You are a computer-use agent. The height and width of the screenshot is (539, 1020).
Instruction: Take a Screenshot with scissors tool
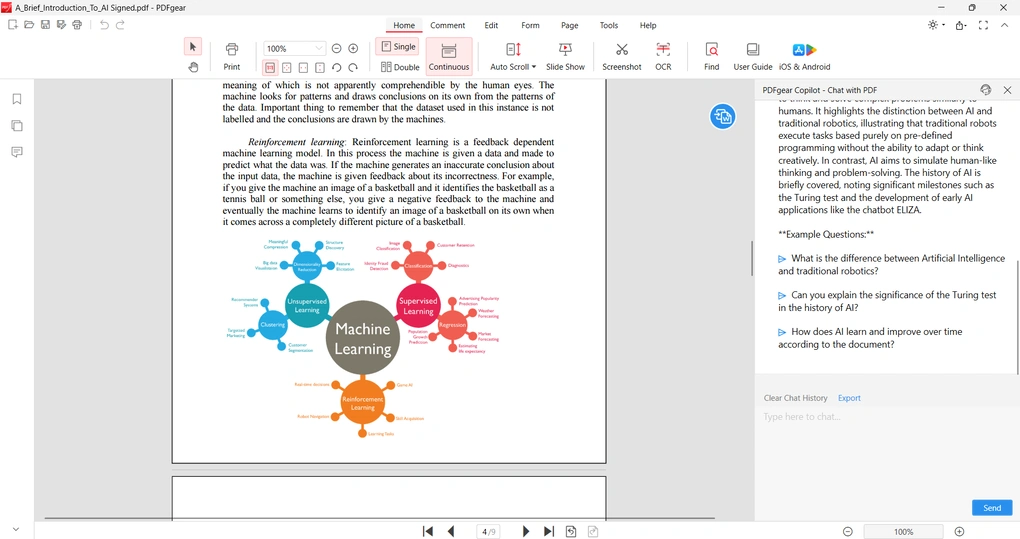(621, 56)
